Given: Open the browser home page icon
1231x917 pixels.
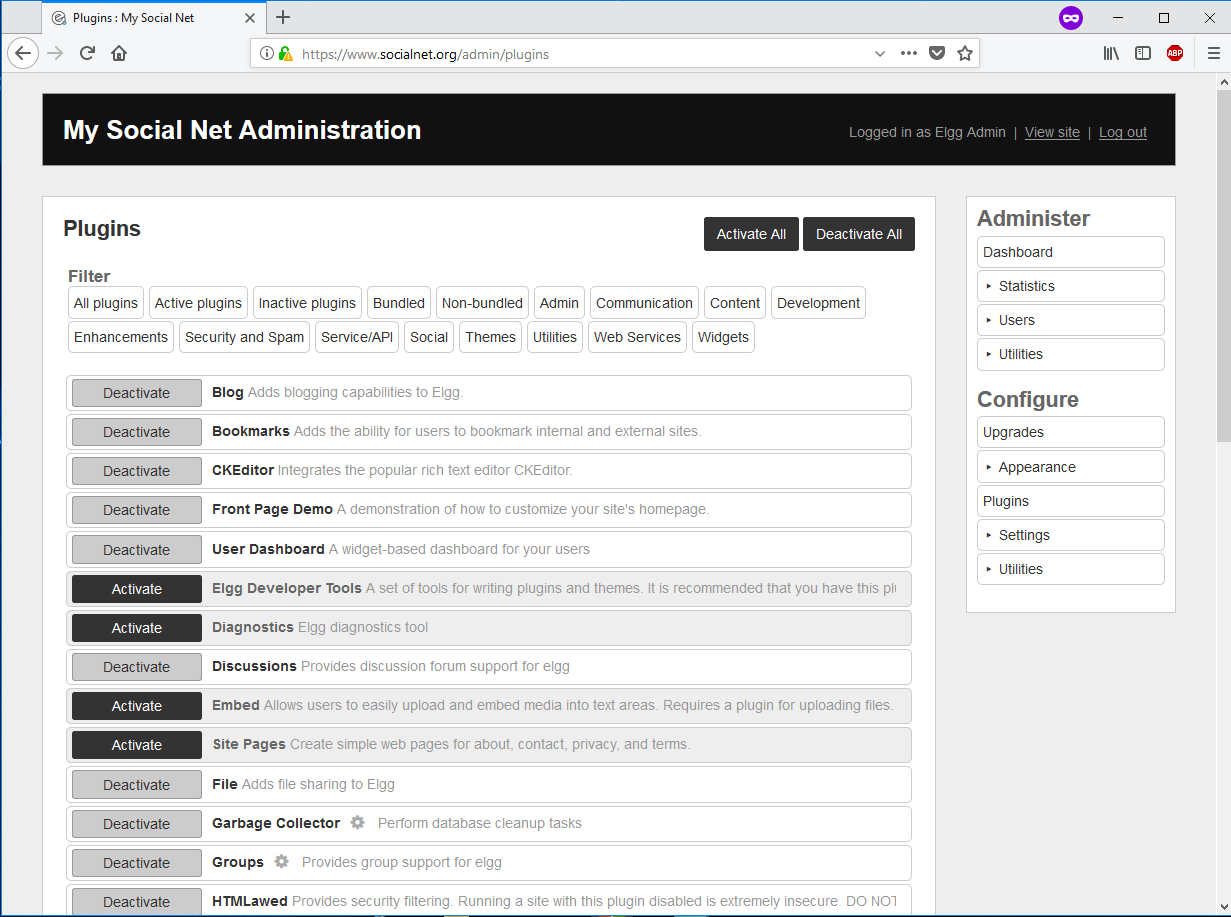Looking at the screenshot, I should [119, 54].
